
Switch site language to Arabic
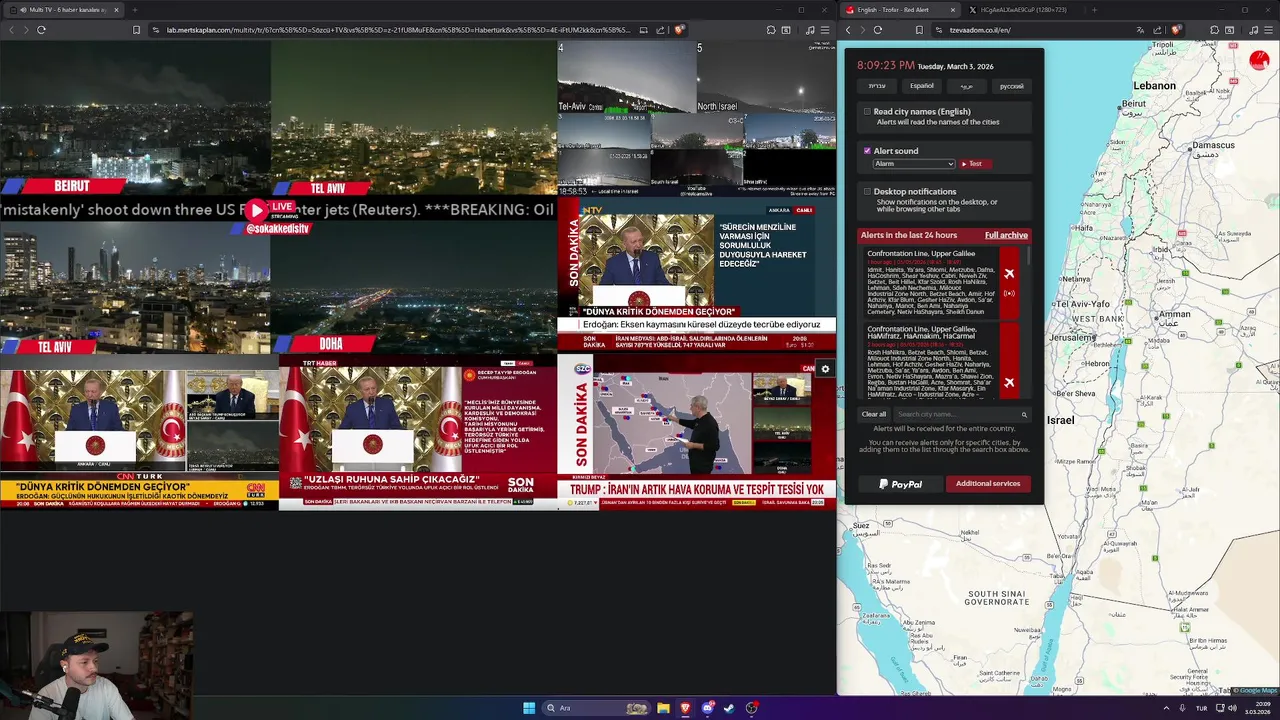967,86
